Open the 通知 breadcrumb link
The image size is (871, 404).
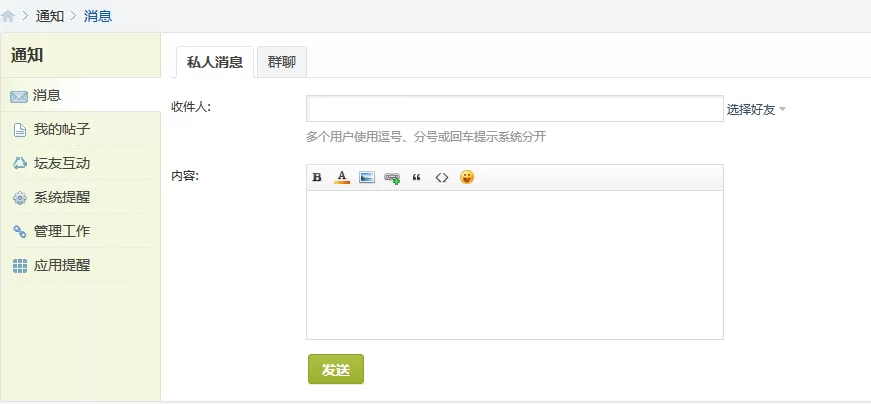point(50,16)
